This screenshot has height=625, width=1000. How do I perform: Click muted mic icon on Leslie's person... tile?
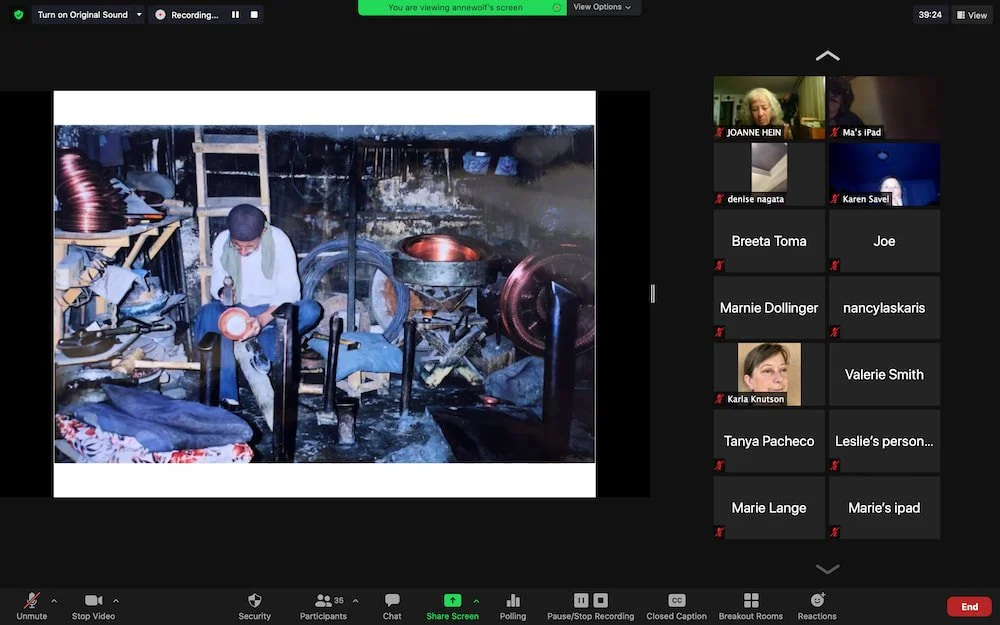click(x=834, y=466)
